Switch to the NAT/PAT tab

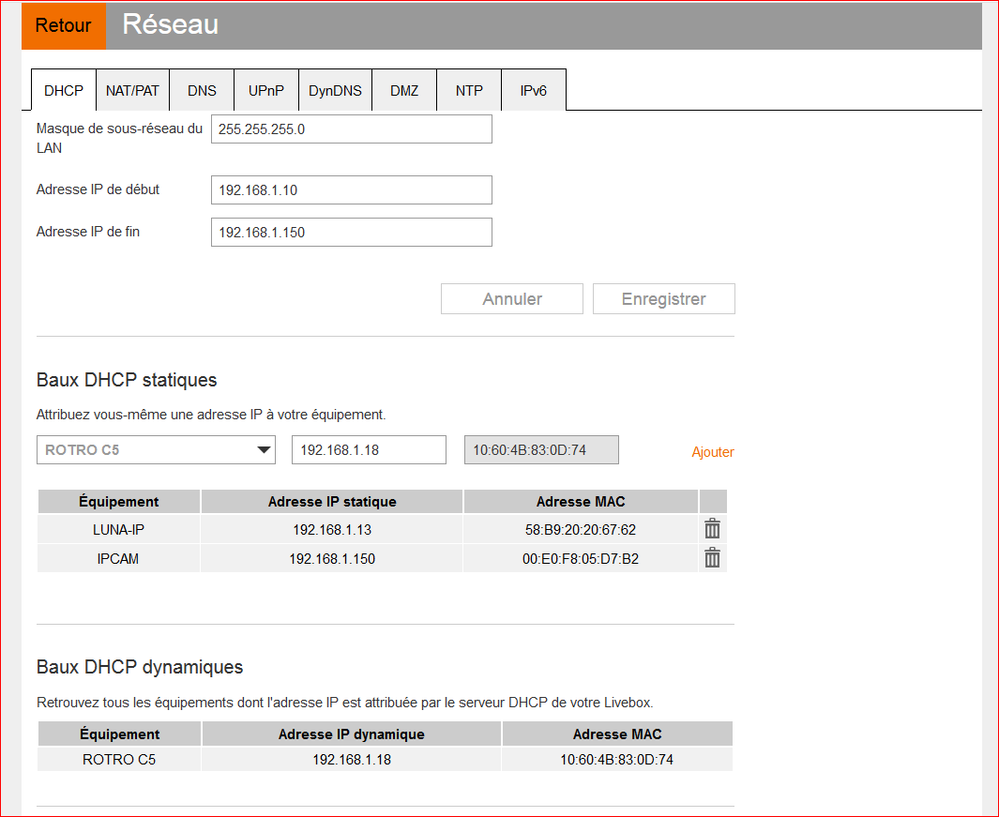coord(133,90)
